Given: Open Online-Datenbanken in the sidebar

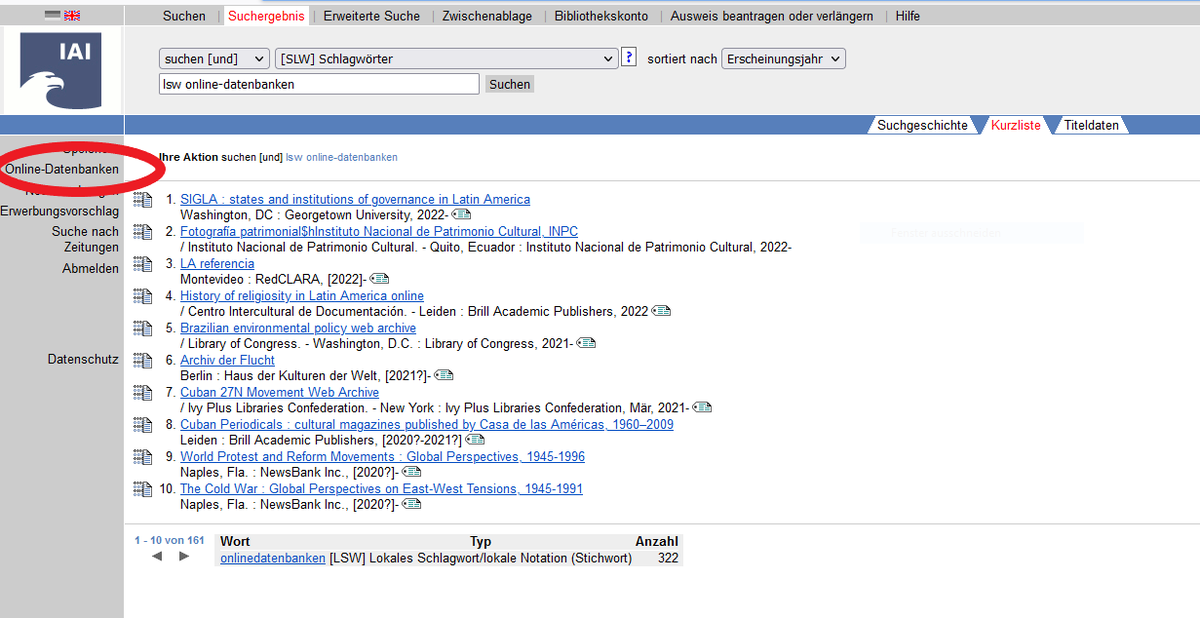Looking at the screenshot, I should [62, 169].
